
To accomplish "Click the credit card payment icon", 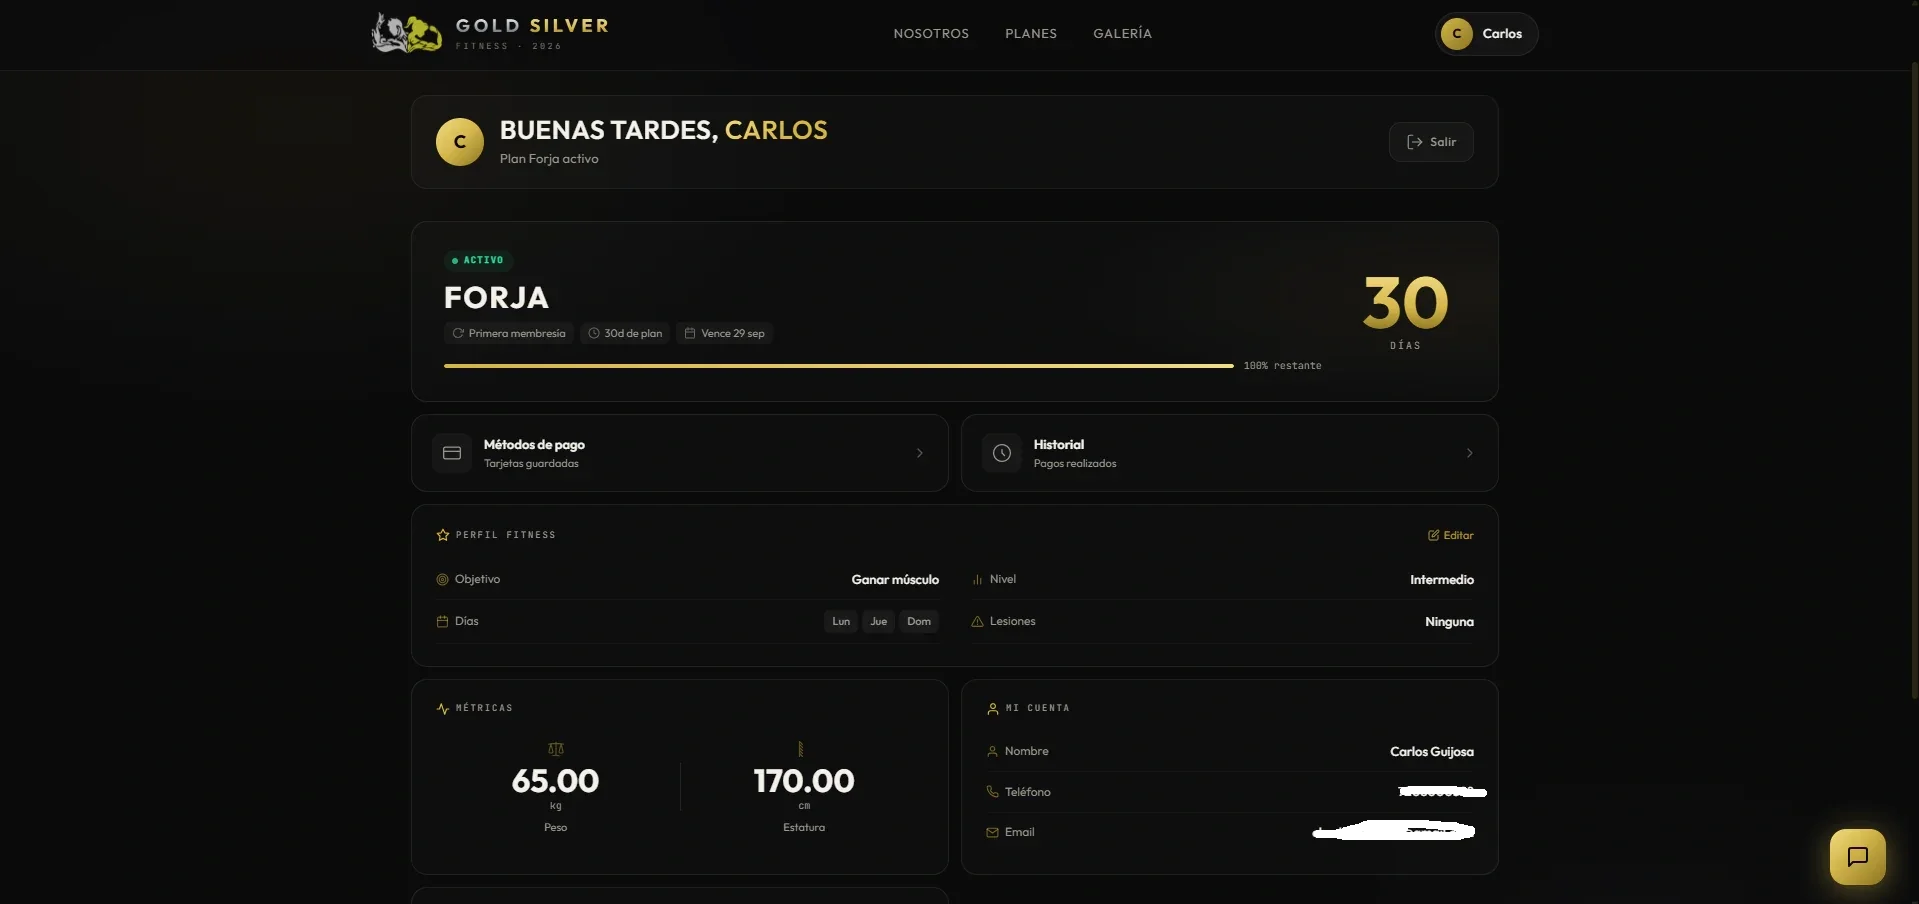I will pyautogui.click(x=452, y=453).
